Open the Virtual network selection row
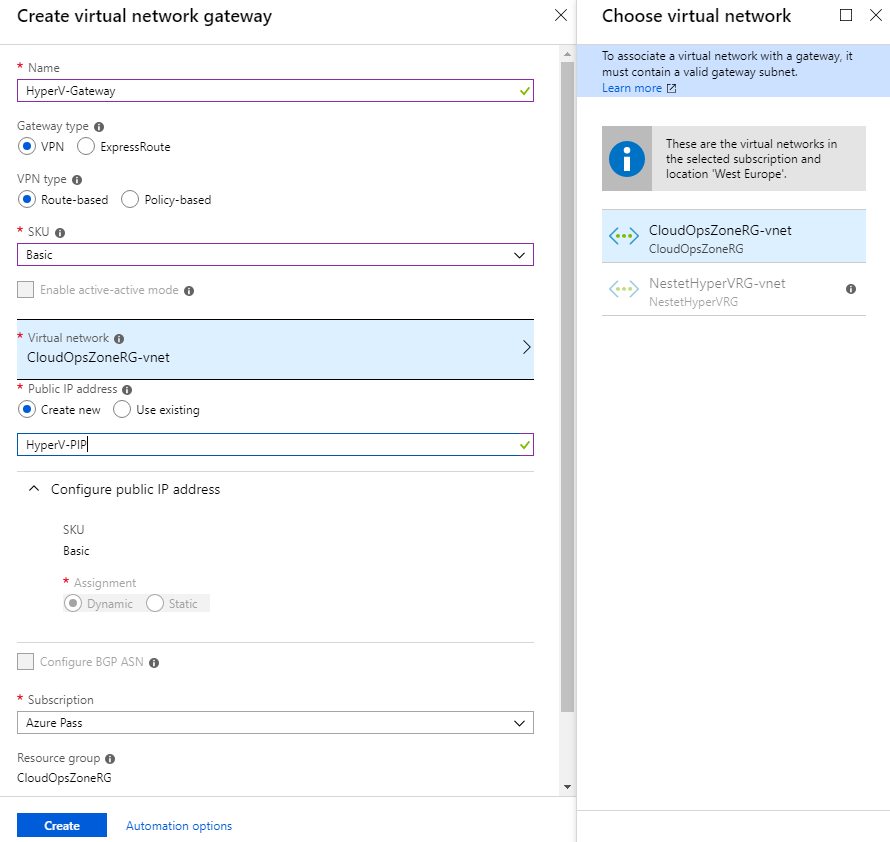Viewport: 890px width, 842px height. 275,349
